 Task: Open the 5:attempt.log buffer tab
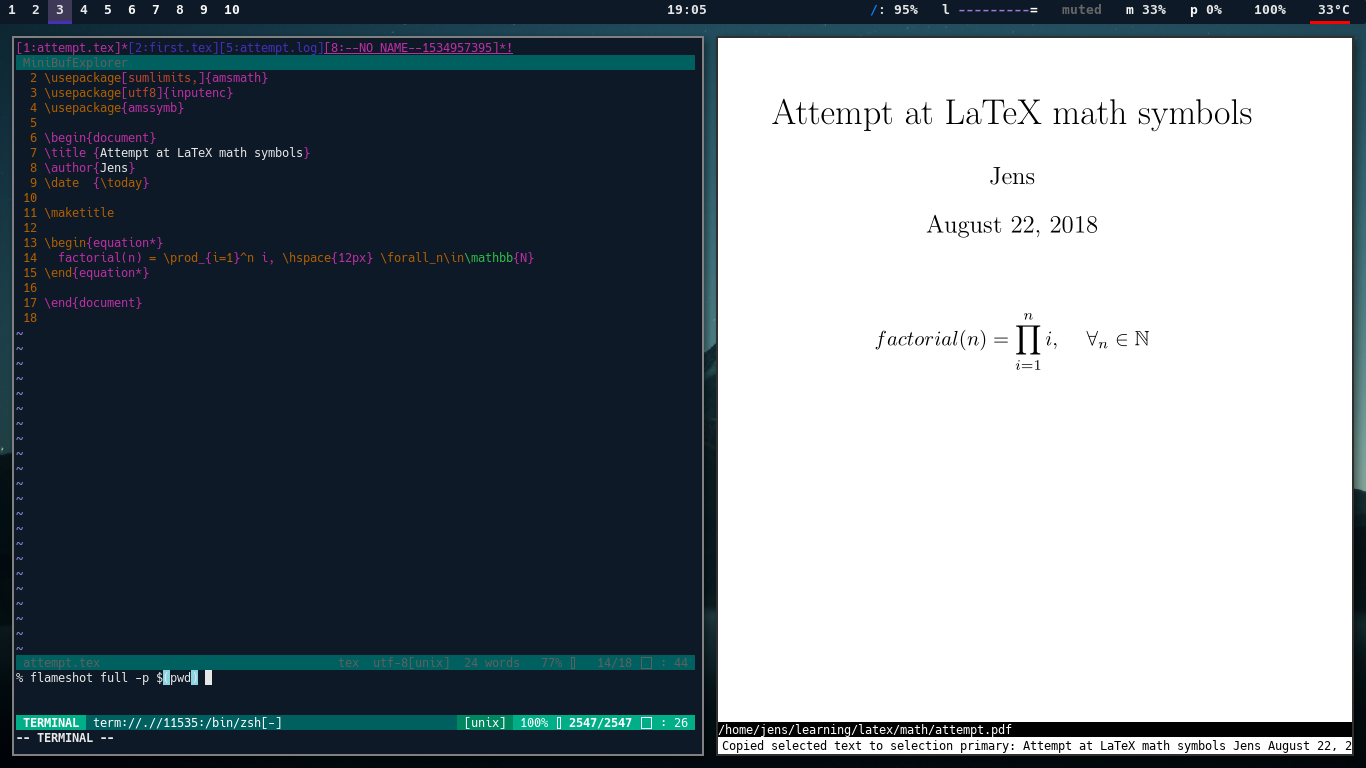pyautogui.click(x=271, y=48)
